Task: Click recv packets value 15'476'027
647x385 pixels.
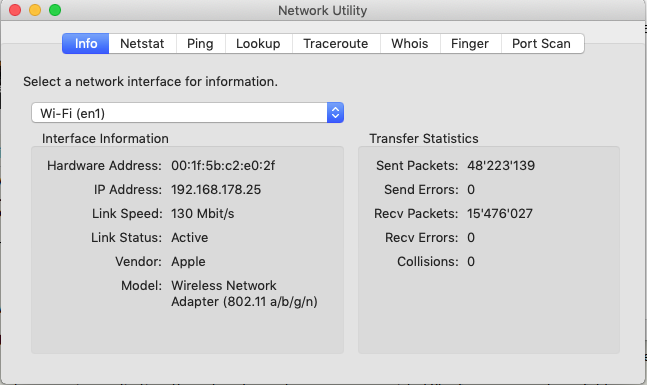Action: (x=500, y=213)
